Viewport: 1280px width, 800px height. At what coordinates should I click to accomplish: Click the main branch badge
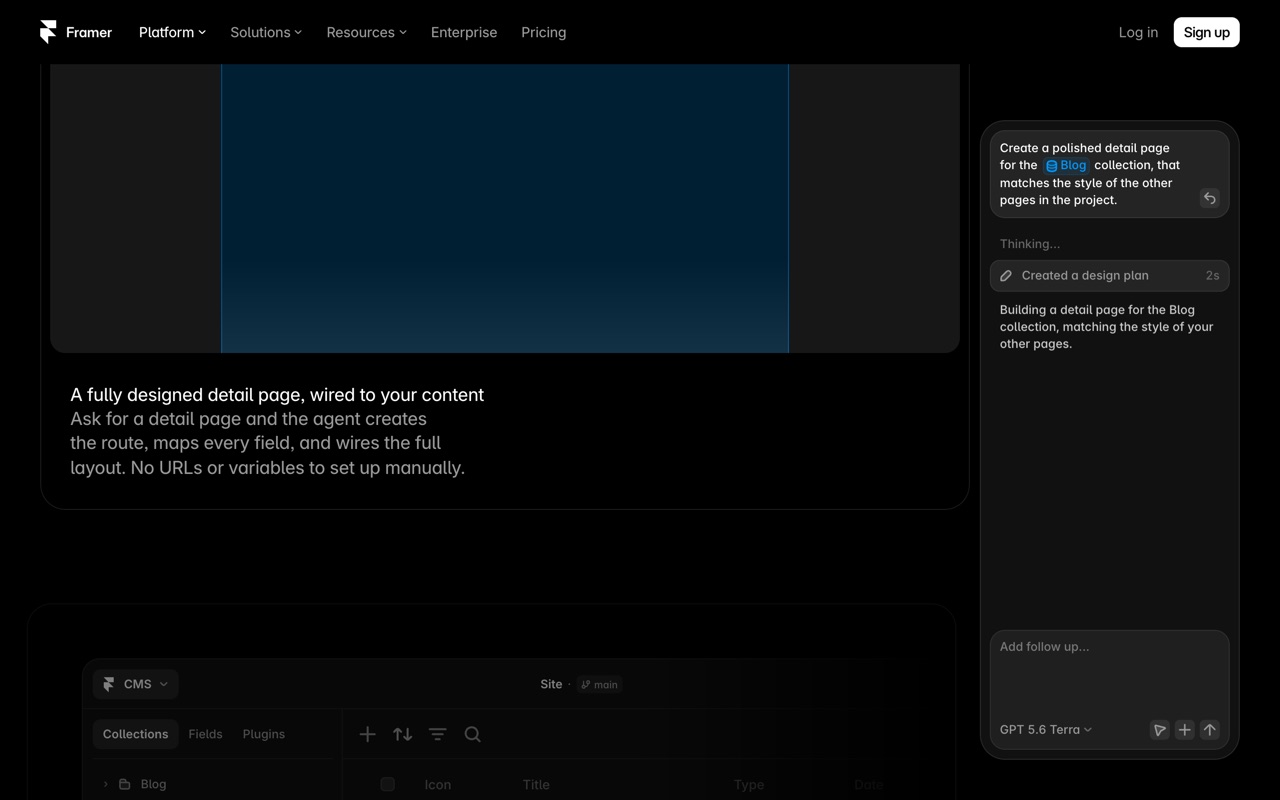click(x=599, y=685)
